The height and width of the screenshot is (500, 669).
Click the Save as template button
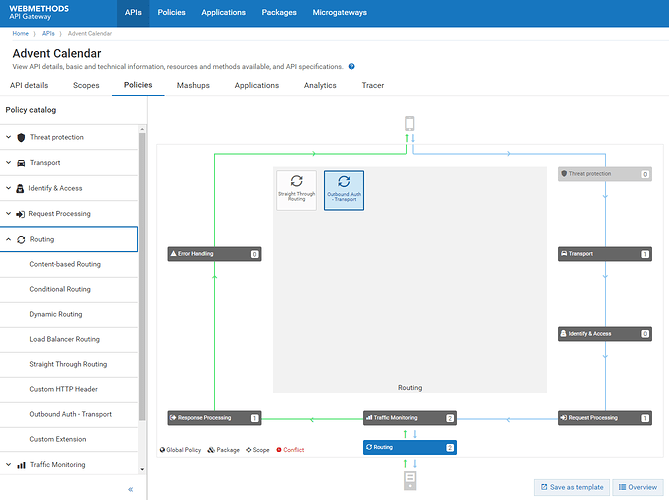(x=570, y=487)
